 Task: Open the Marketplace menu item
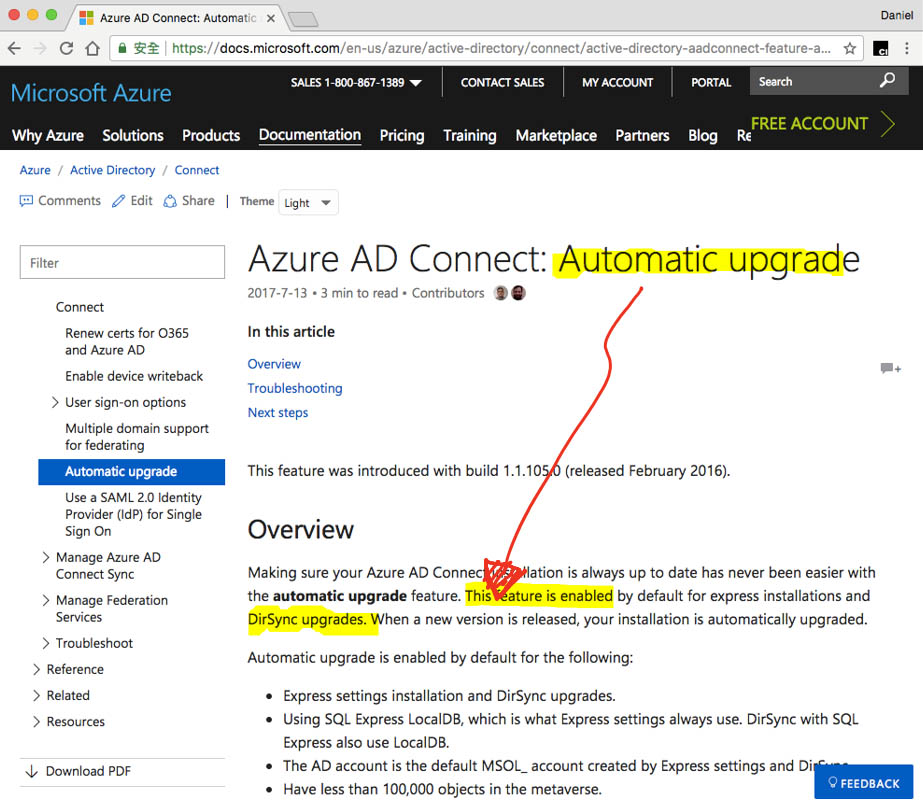(x=556, y=135)
